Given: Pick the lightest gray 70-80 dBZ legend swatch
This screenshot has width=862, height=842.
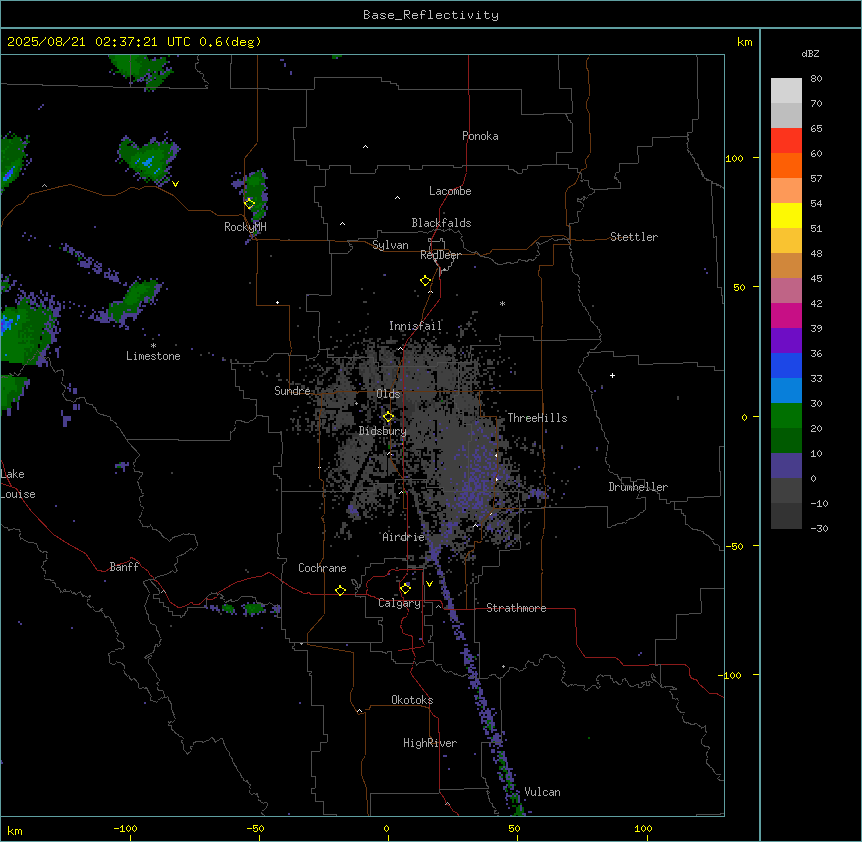Looking at the screenshot, I should click(x=786, y=90).
